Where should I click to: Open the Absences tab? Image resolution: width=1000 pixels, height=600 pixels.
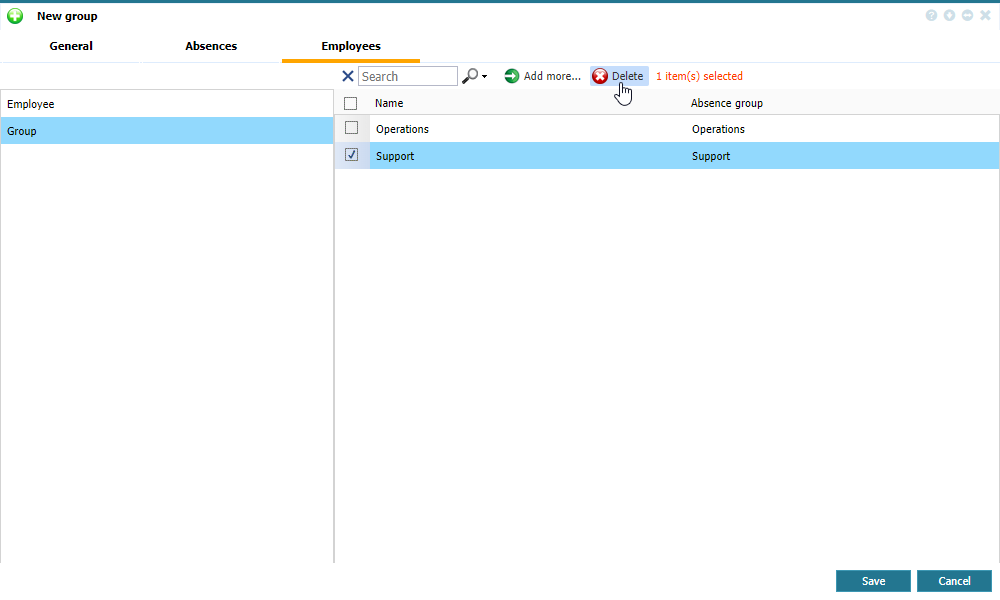[211, 46]
